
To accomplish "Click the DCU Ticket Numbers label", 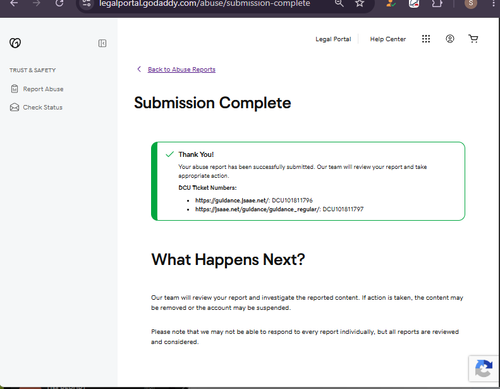I will pos(207,188).
